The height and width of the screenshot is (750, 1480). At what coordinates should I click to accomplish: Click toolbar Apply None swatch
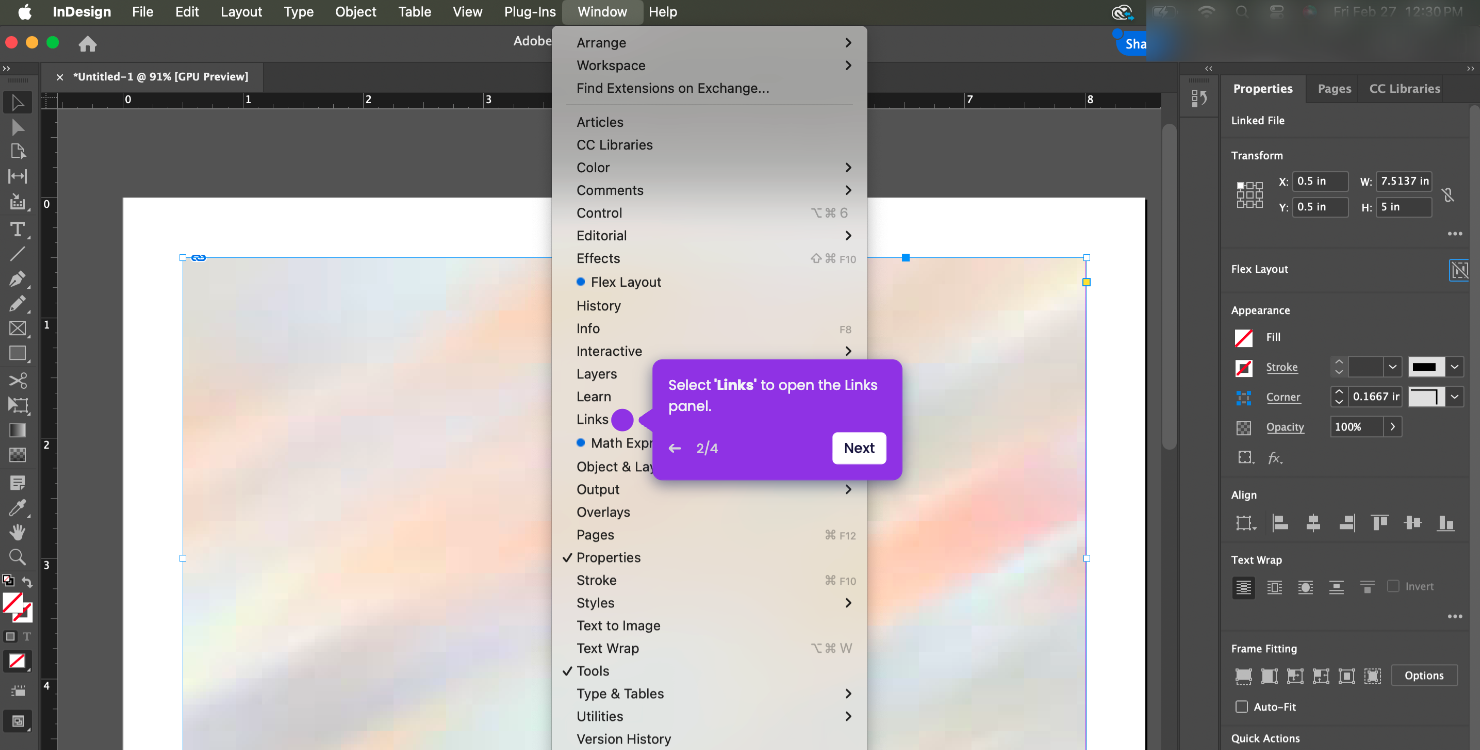pyautogui.click(x=17, y=661)
